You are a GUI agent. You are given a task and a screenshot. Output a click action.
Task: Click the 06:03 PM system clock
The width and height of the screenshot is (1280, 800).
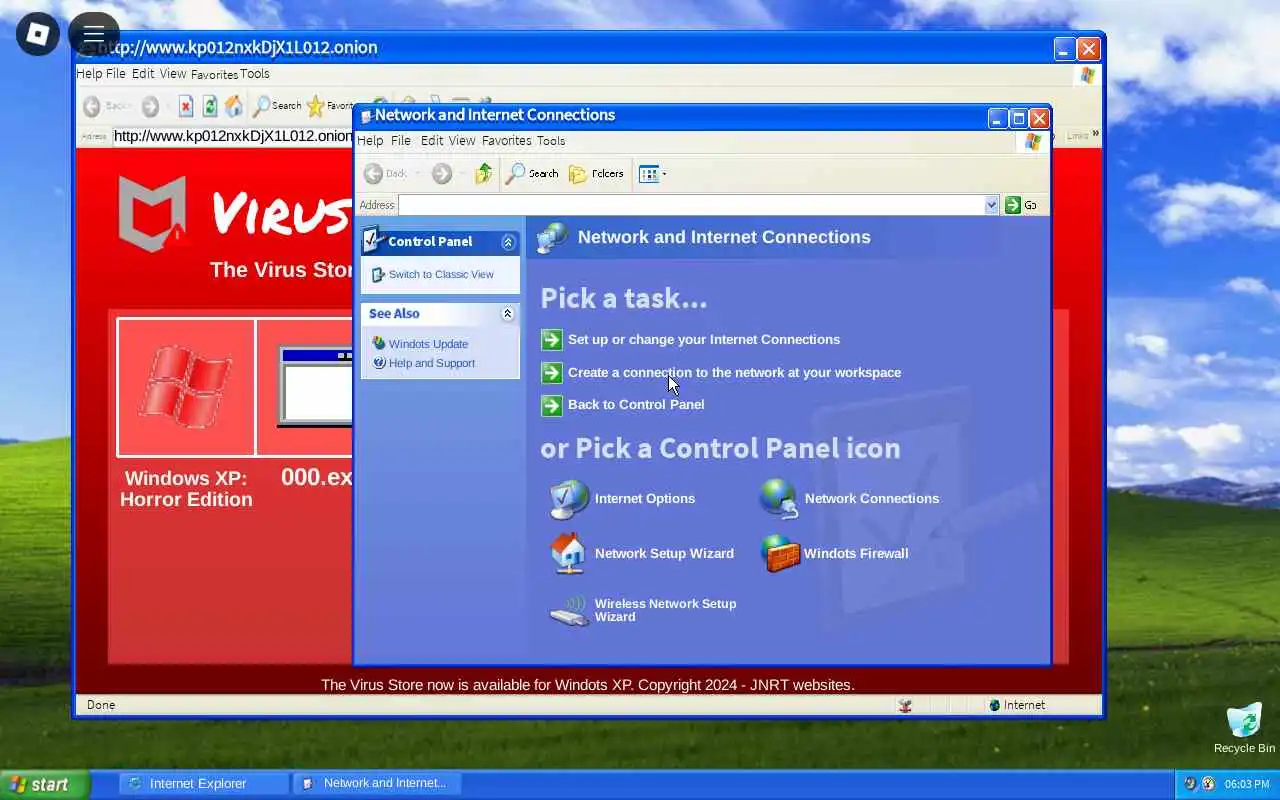click(x=1247, y=784)
